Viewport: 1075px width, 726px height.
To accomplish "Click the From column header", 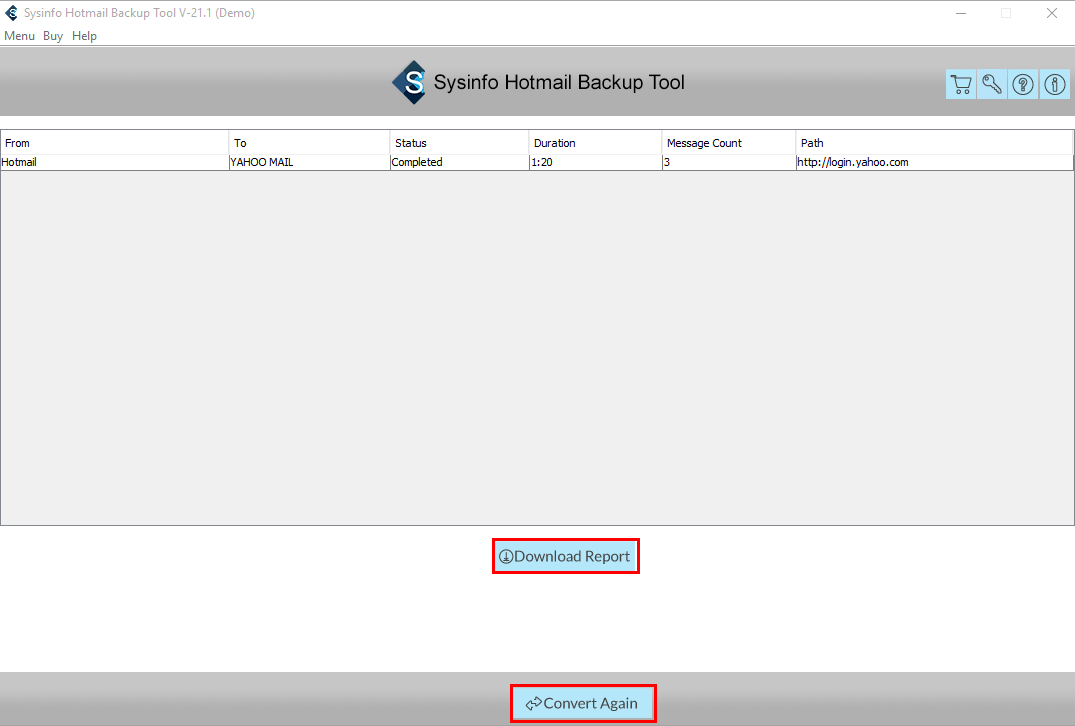I will (114, 143).
